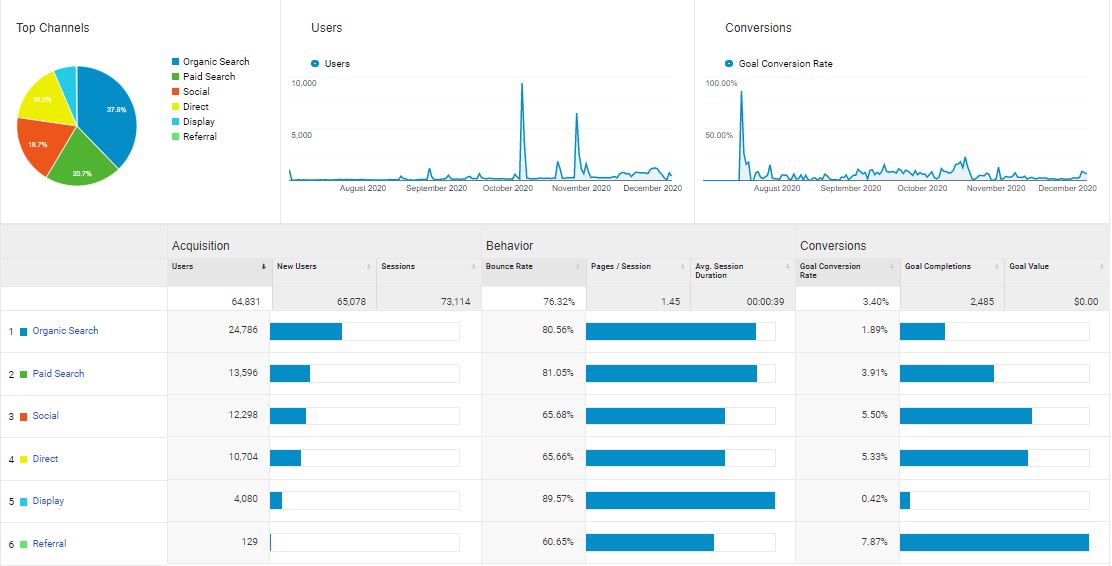Toggle the Users series marker in Users chart
Viewport: 1112px width, 566px height.
coord(316,64)
